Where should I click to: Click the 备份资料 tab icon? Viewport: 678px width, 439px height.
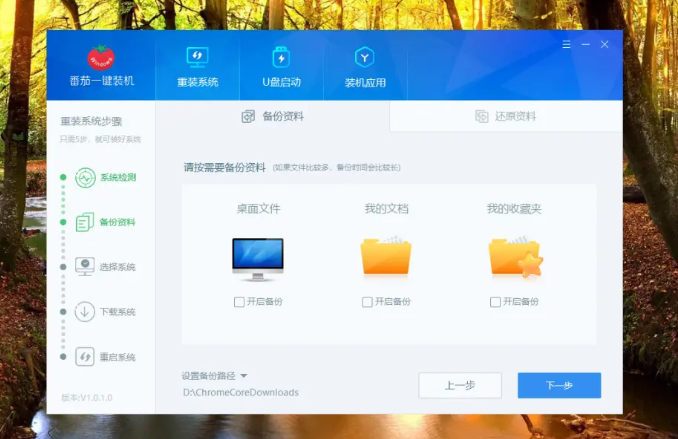pyautogui.click(x=248, y=116)
